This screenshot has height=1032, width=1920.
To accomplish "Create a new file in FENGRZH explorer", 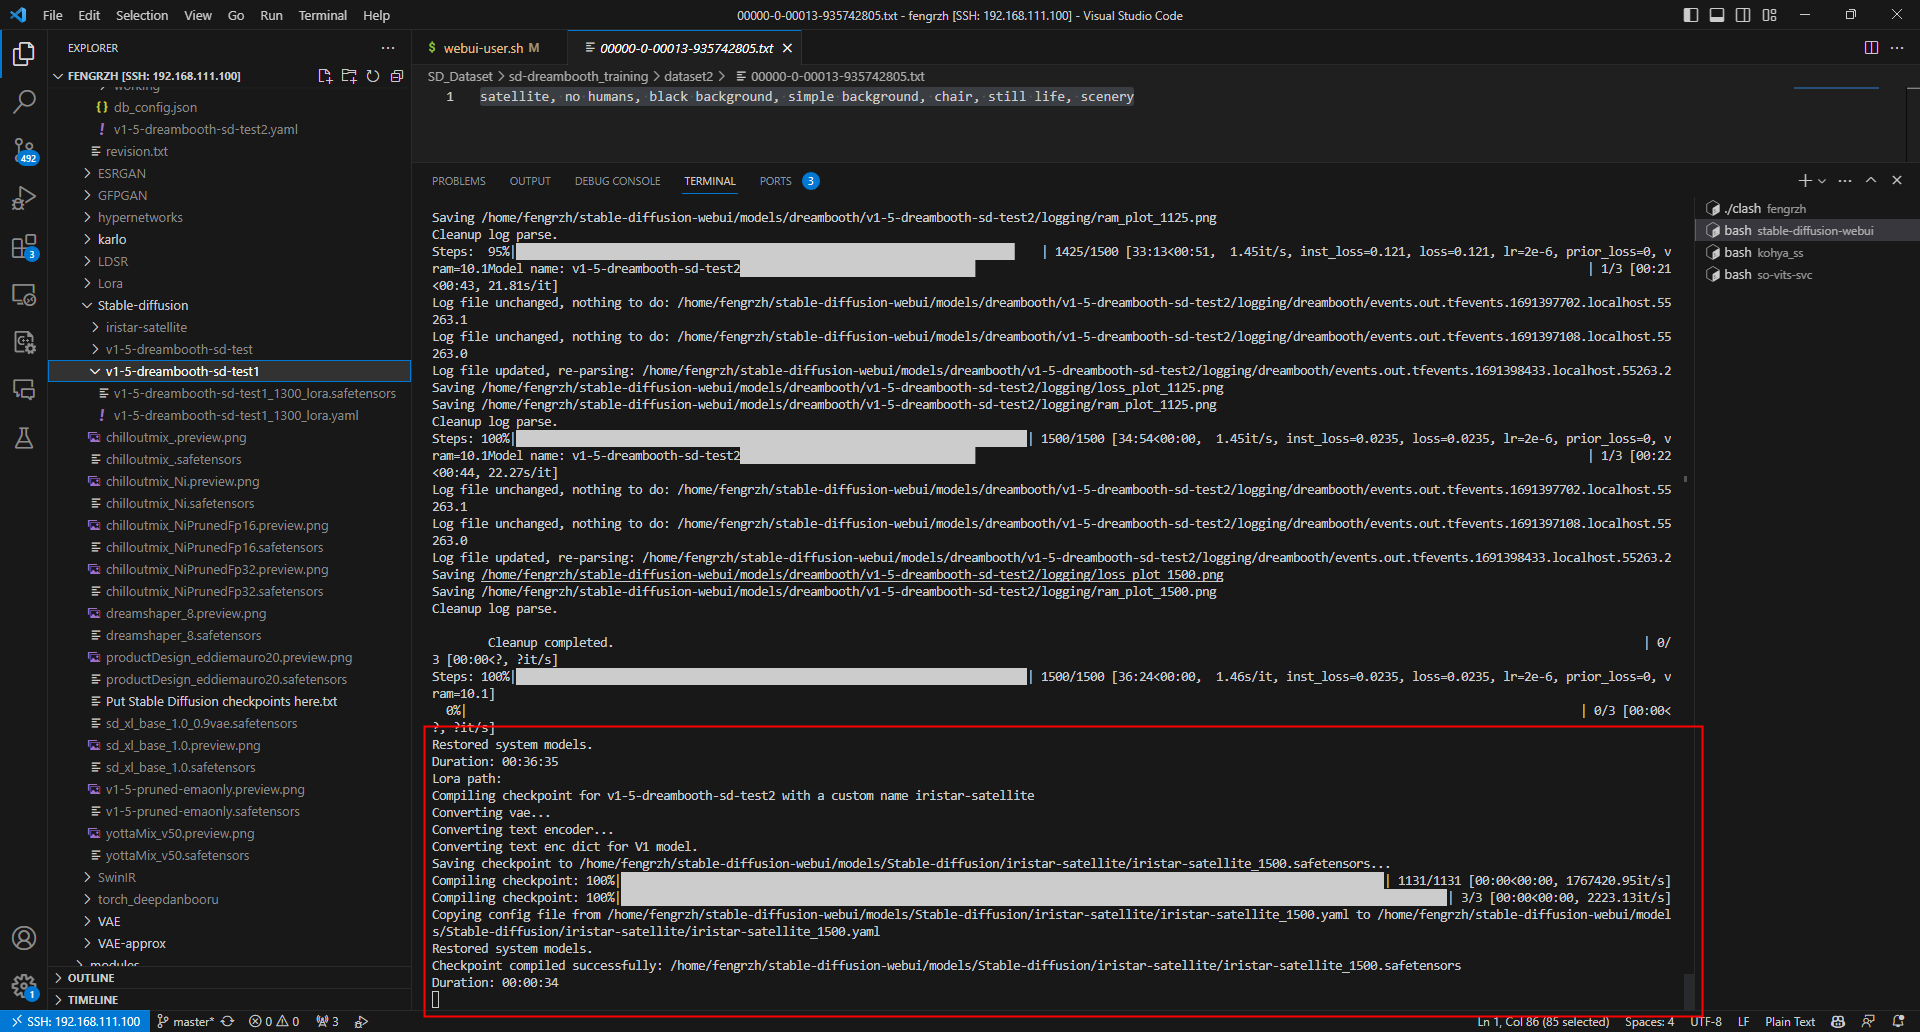I will 325,75.
